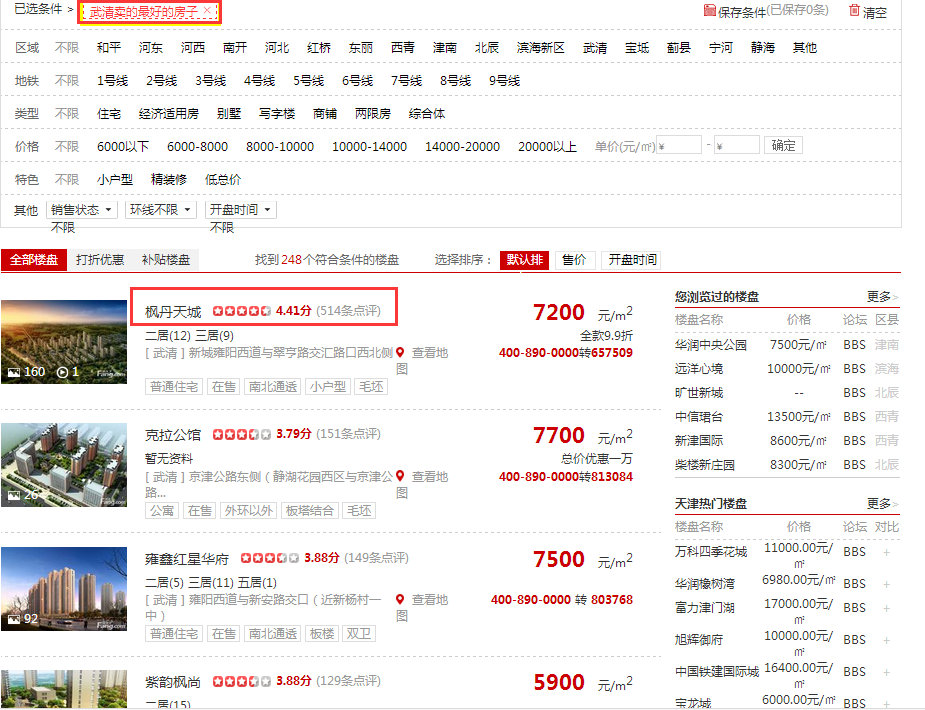This screenshot has width=925, height=710.
Task: Switch to the 补贴楼盘 tab
Action: [166, 260]
